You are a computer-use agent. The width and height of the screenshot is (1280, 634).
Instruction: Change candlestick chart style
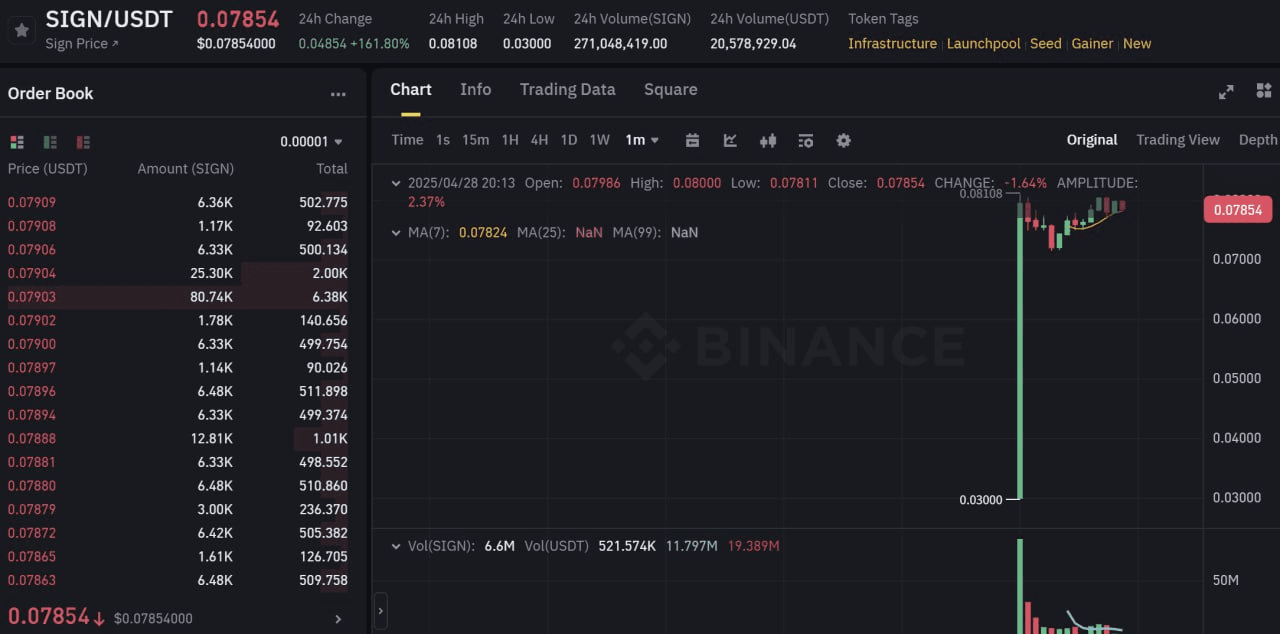[x=768, y=140]
